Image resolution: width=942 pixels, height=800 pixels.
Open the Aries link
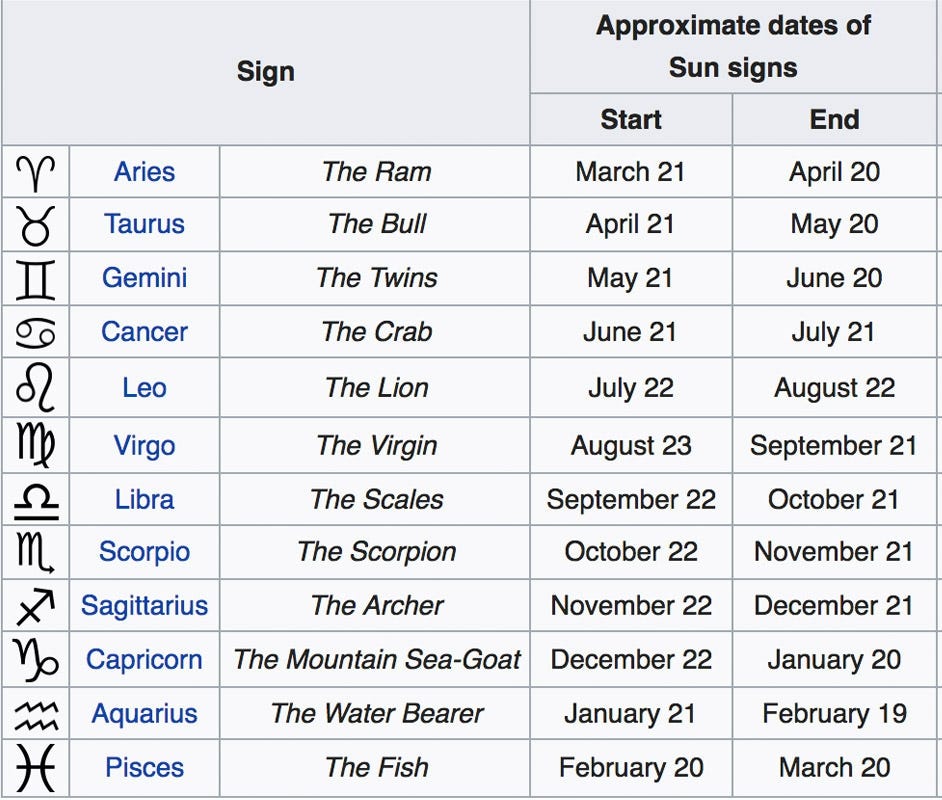pos(144,172)
